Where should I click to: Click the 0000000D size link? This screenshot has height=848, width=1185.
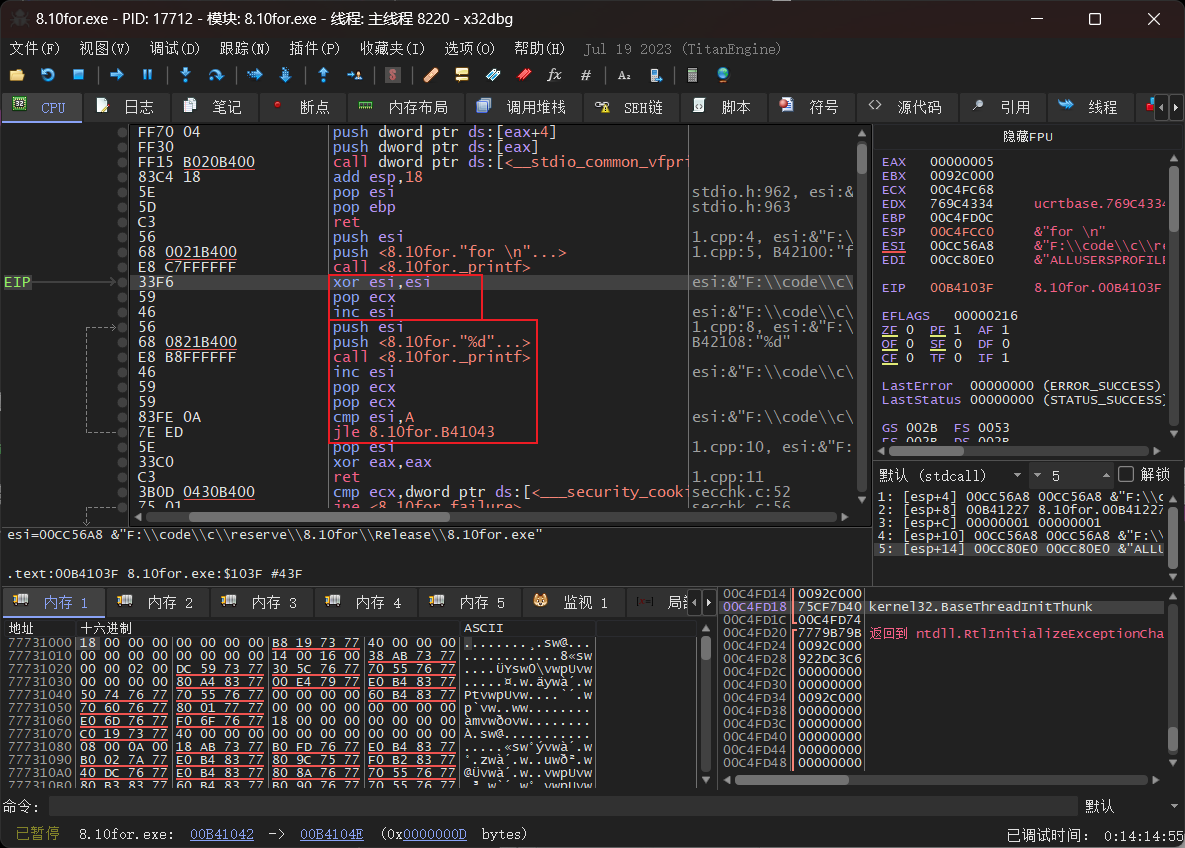click(435, 834)
